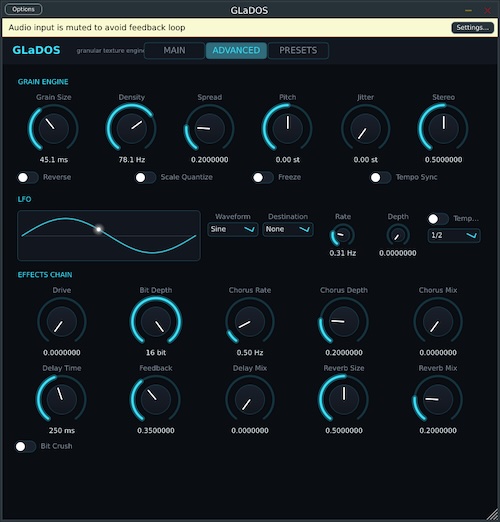
Task: Click the Density knob
Action: [x=131, y=128]
